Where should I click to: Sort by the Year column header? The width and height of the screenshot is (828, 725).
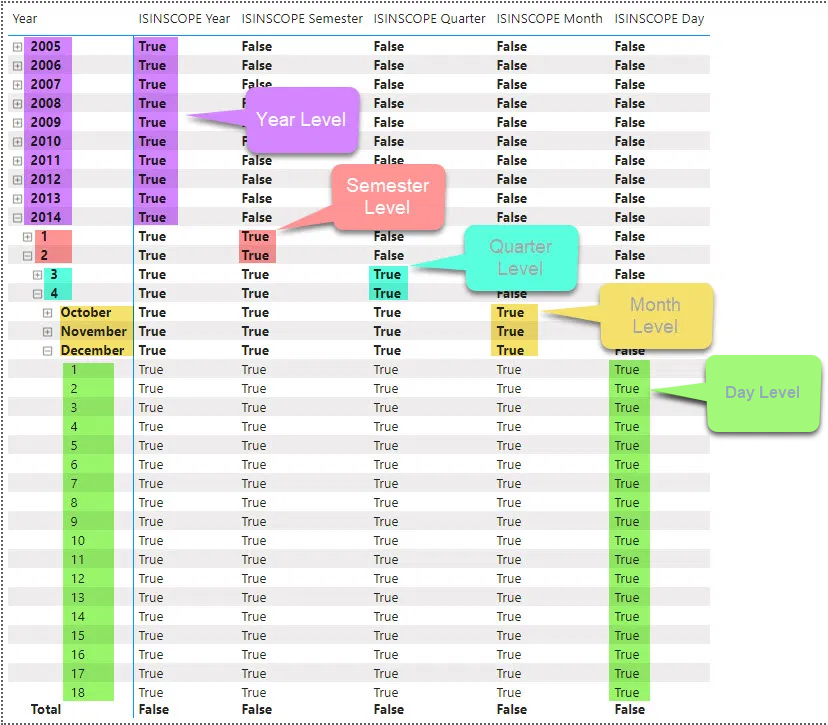[x=25, y=18]
